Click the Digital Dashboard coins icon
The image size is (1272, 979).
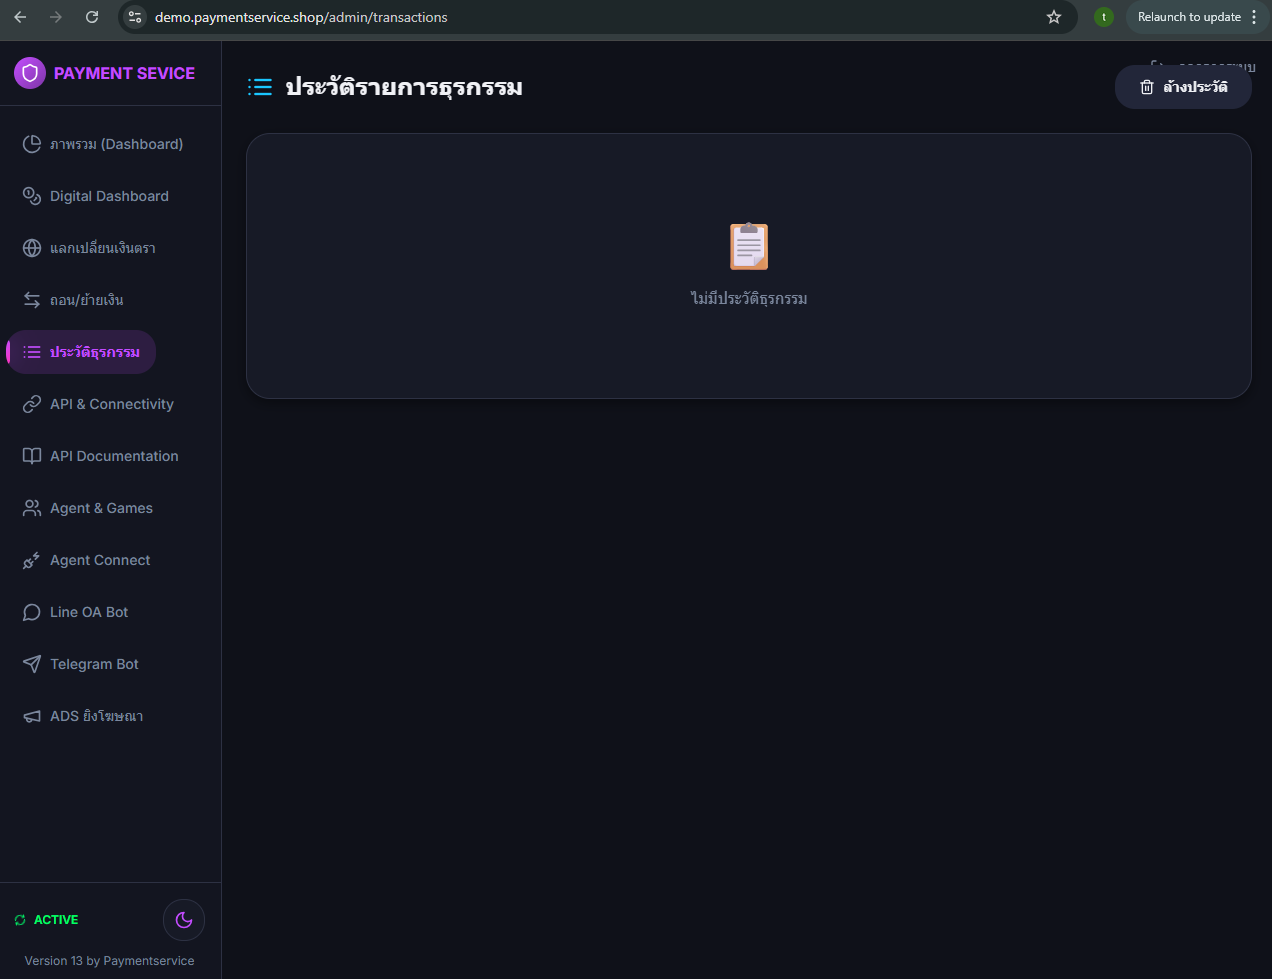[x=32, y=196]
